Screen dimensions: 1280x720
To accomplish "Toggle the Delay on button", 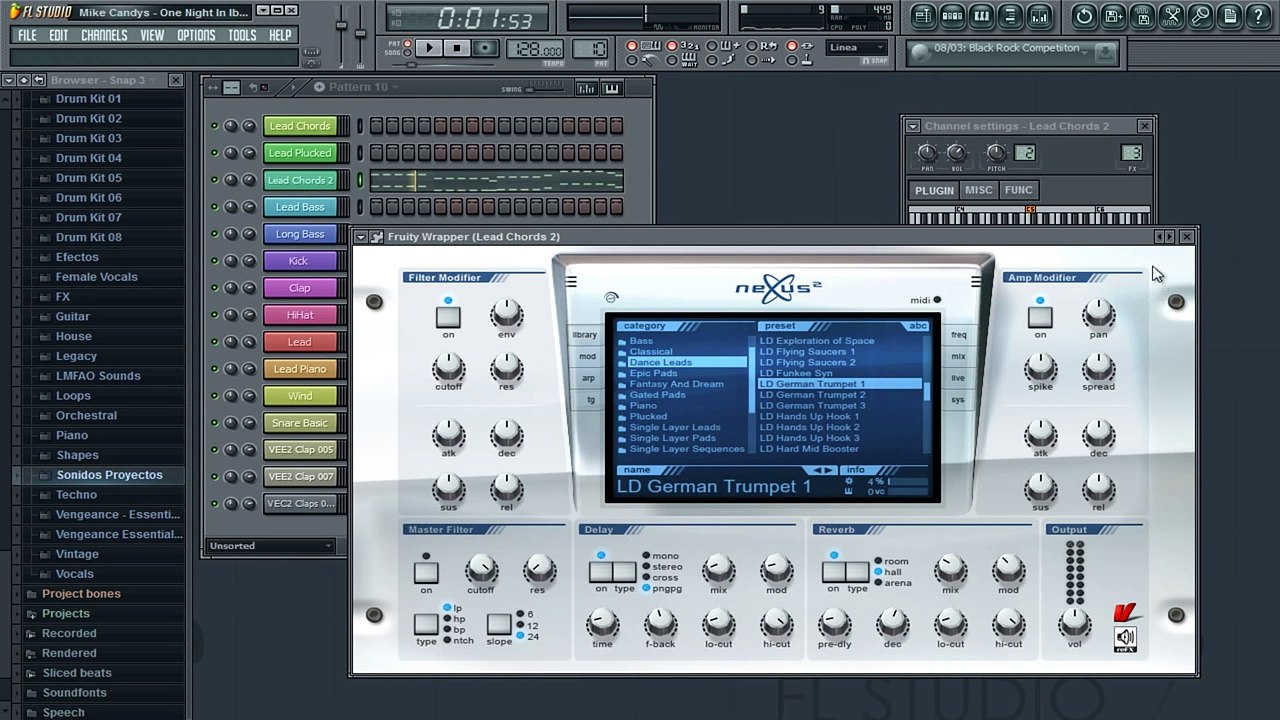I will 600,572.
